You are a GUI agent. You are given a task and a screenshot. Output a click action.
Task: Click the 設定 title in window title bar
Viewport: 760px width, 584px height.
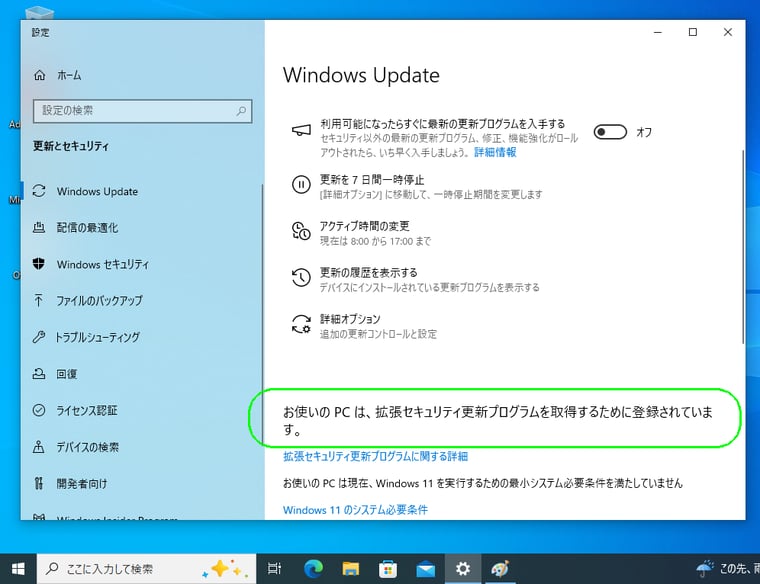click(41, 32)
